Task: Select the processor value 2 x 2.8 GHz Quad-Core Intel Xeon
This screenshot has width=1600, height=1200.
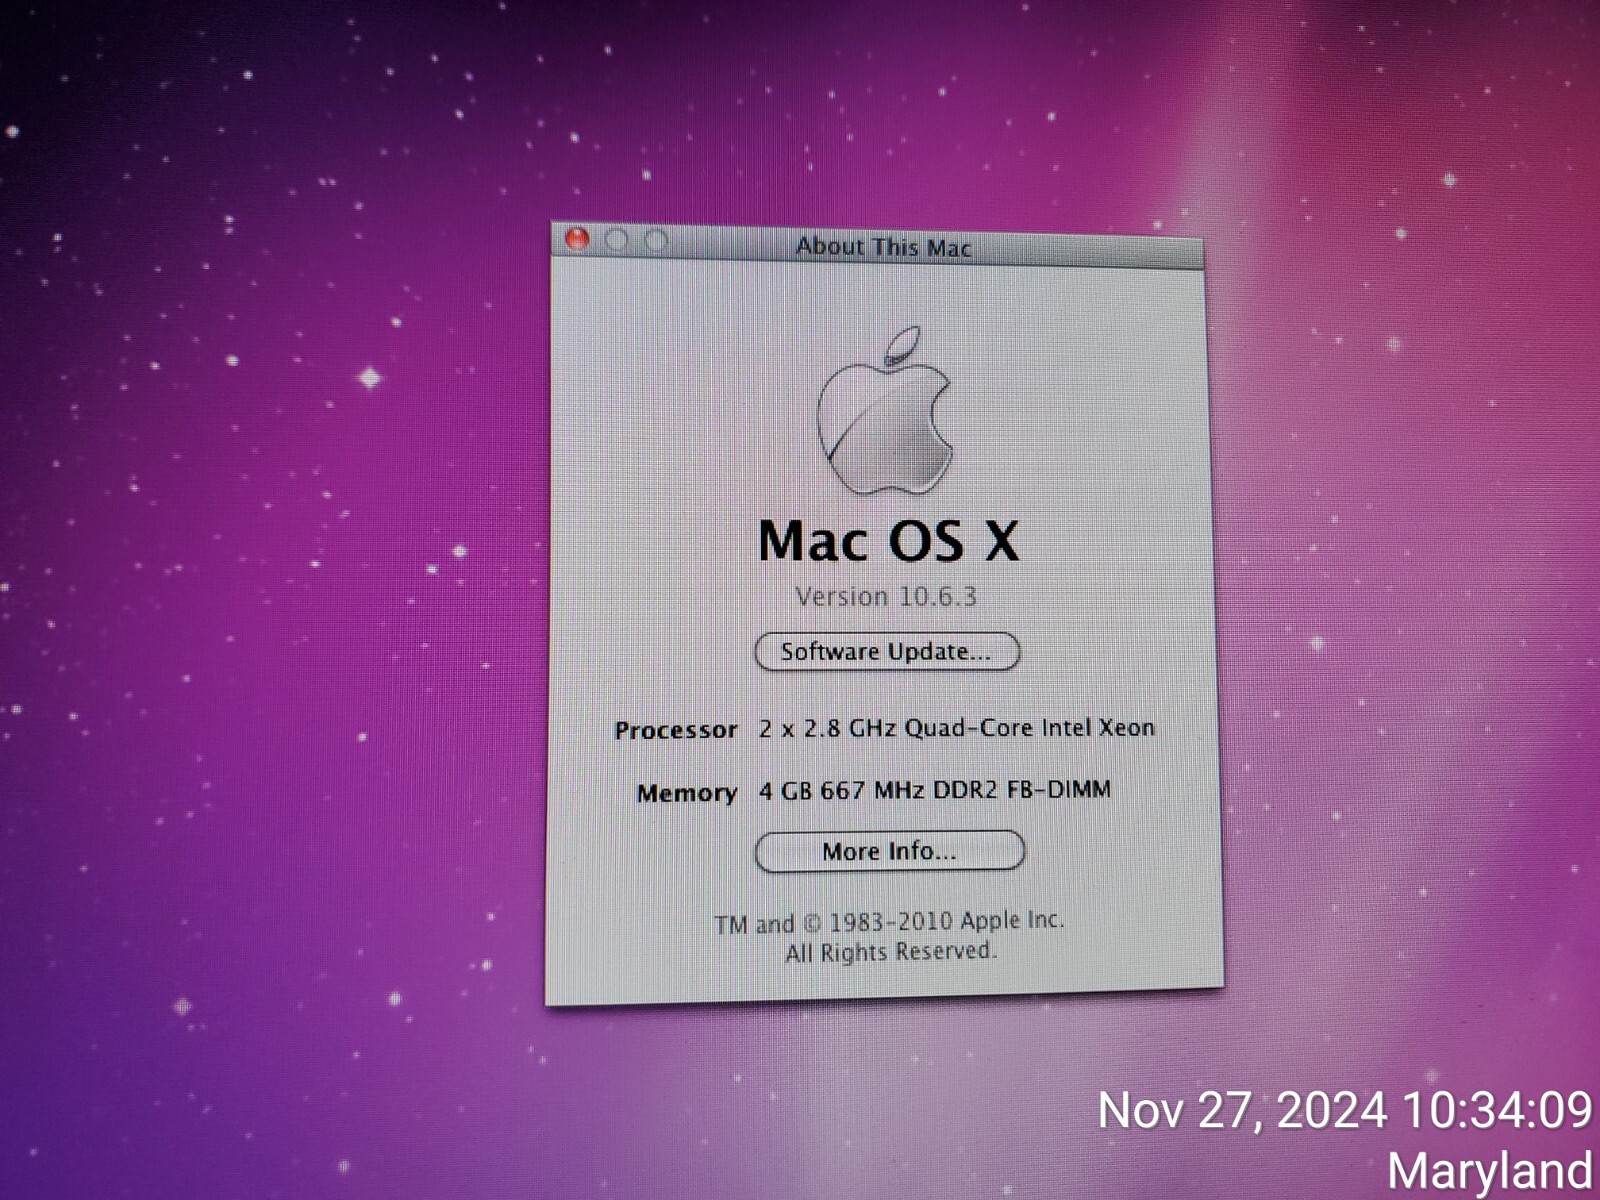Action: [x=957, y=728]
